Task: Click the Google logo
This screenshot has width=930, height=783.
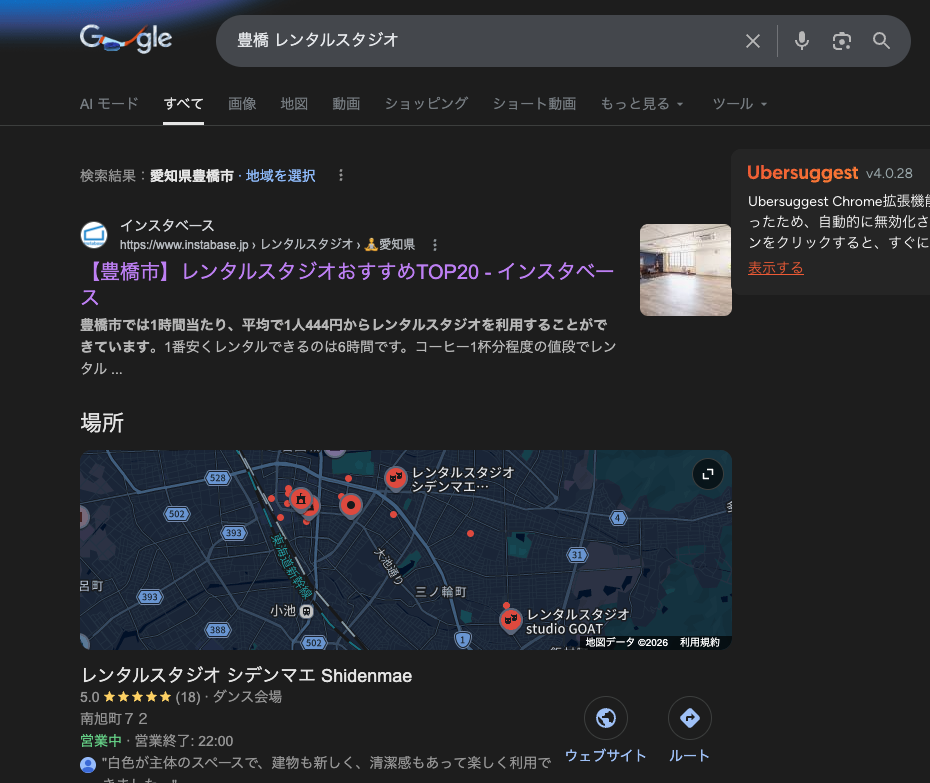Action: (x=126, y=40)
